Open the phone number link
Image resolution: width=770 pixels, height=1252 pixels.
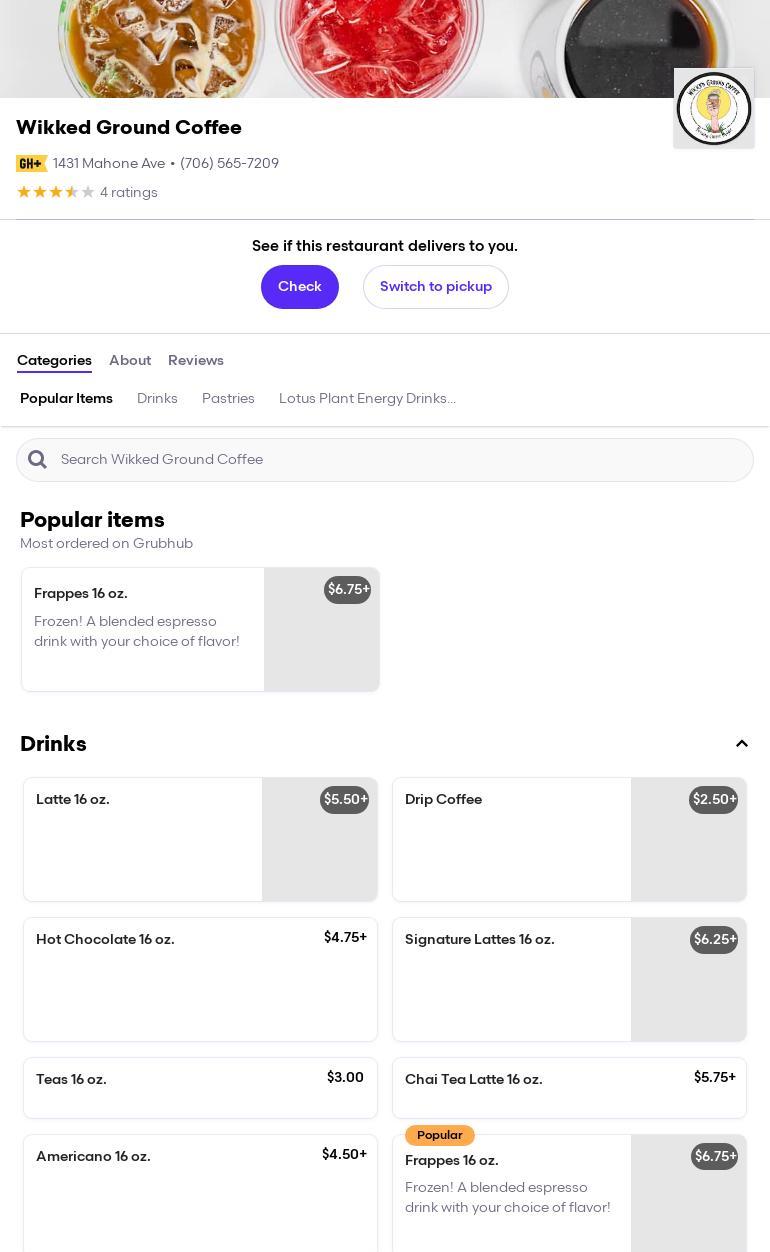pos(229,164)
